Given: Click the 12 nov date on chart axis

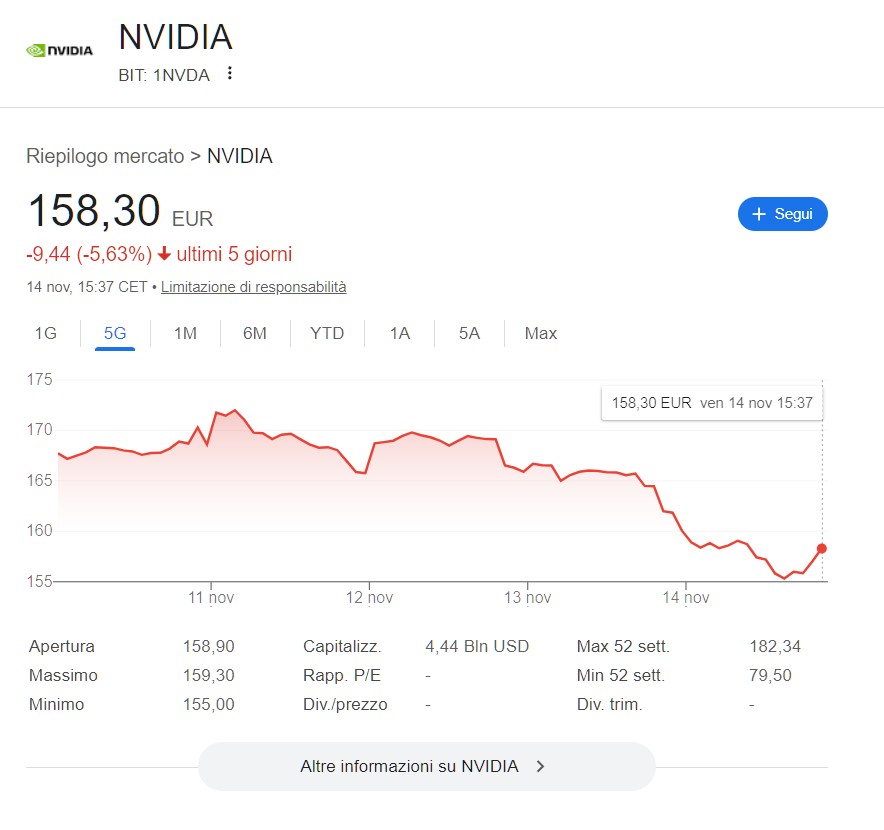Looking at the screenshot, I should pos(369,598).
